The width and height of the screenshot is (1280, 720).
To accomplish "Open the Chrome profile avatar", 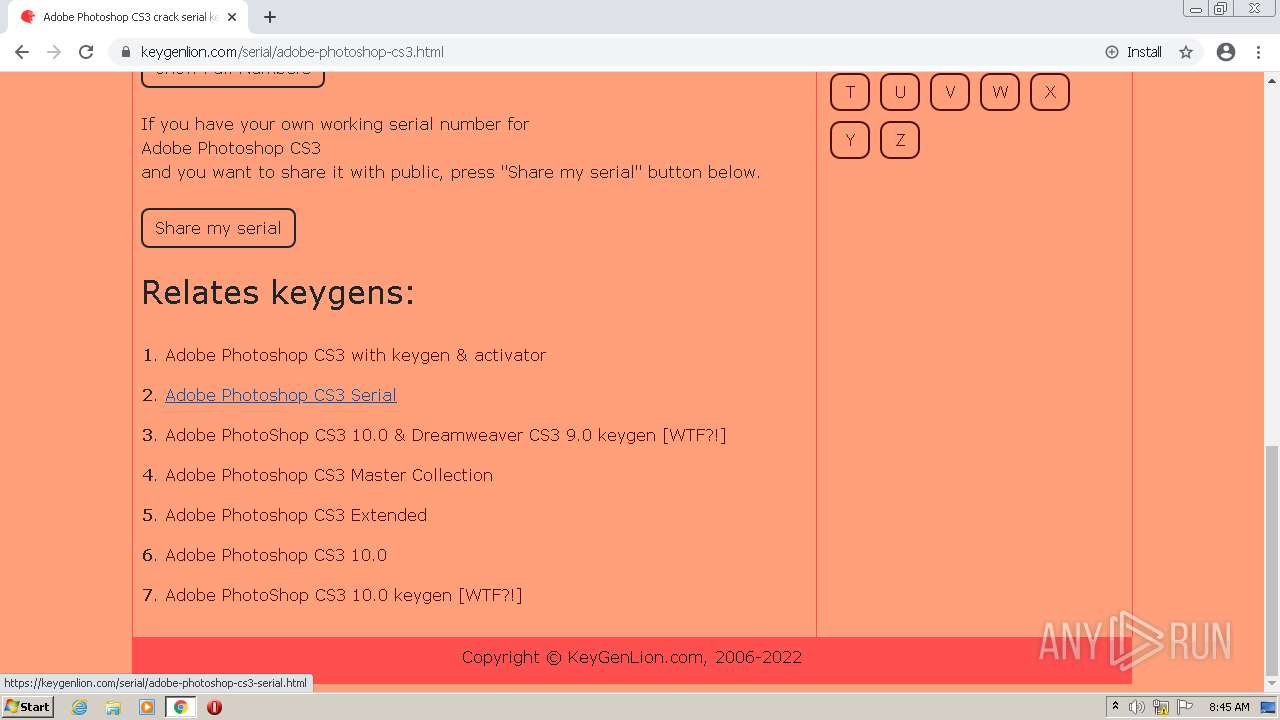I will tap(1226, 52).
